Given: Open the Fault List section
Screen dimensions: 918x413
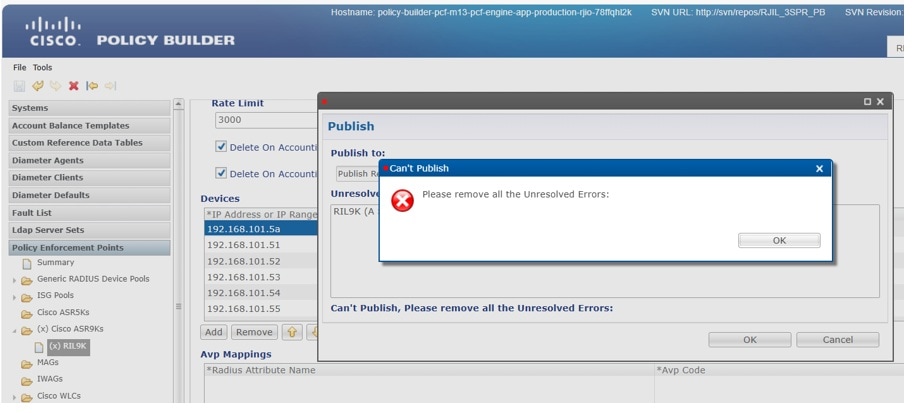Looking at the screenshot, I should click(x=90, y=213).
